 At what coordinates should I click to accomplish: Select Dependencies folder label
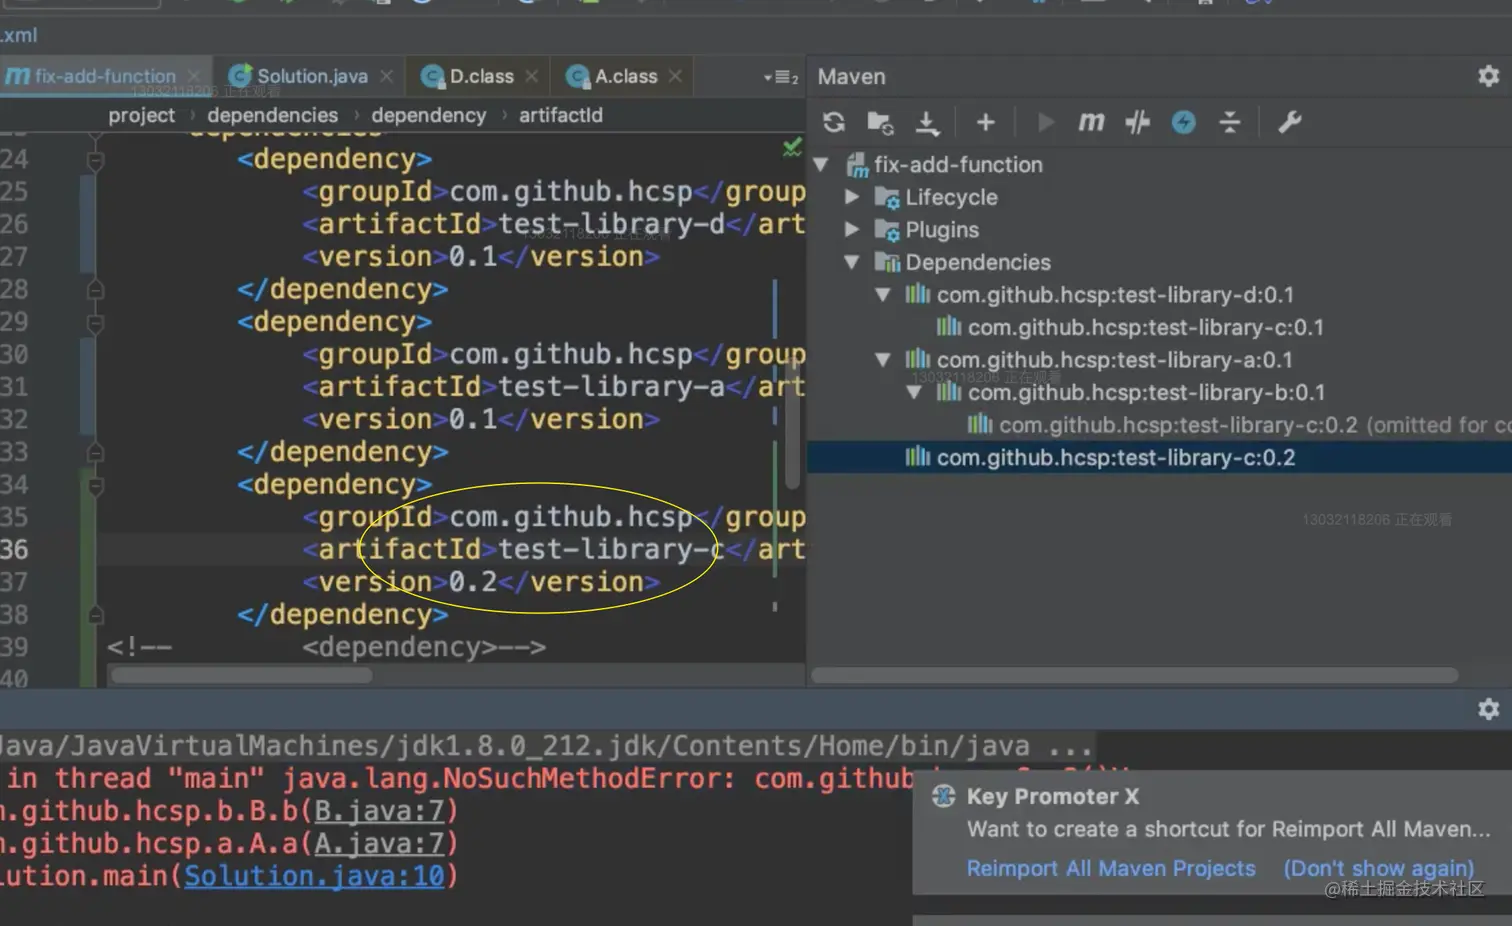(x=978, y=262)
